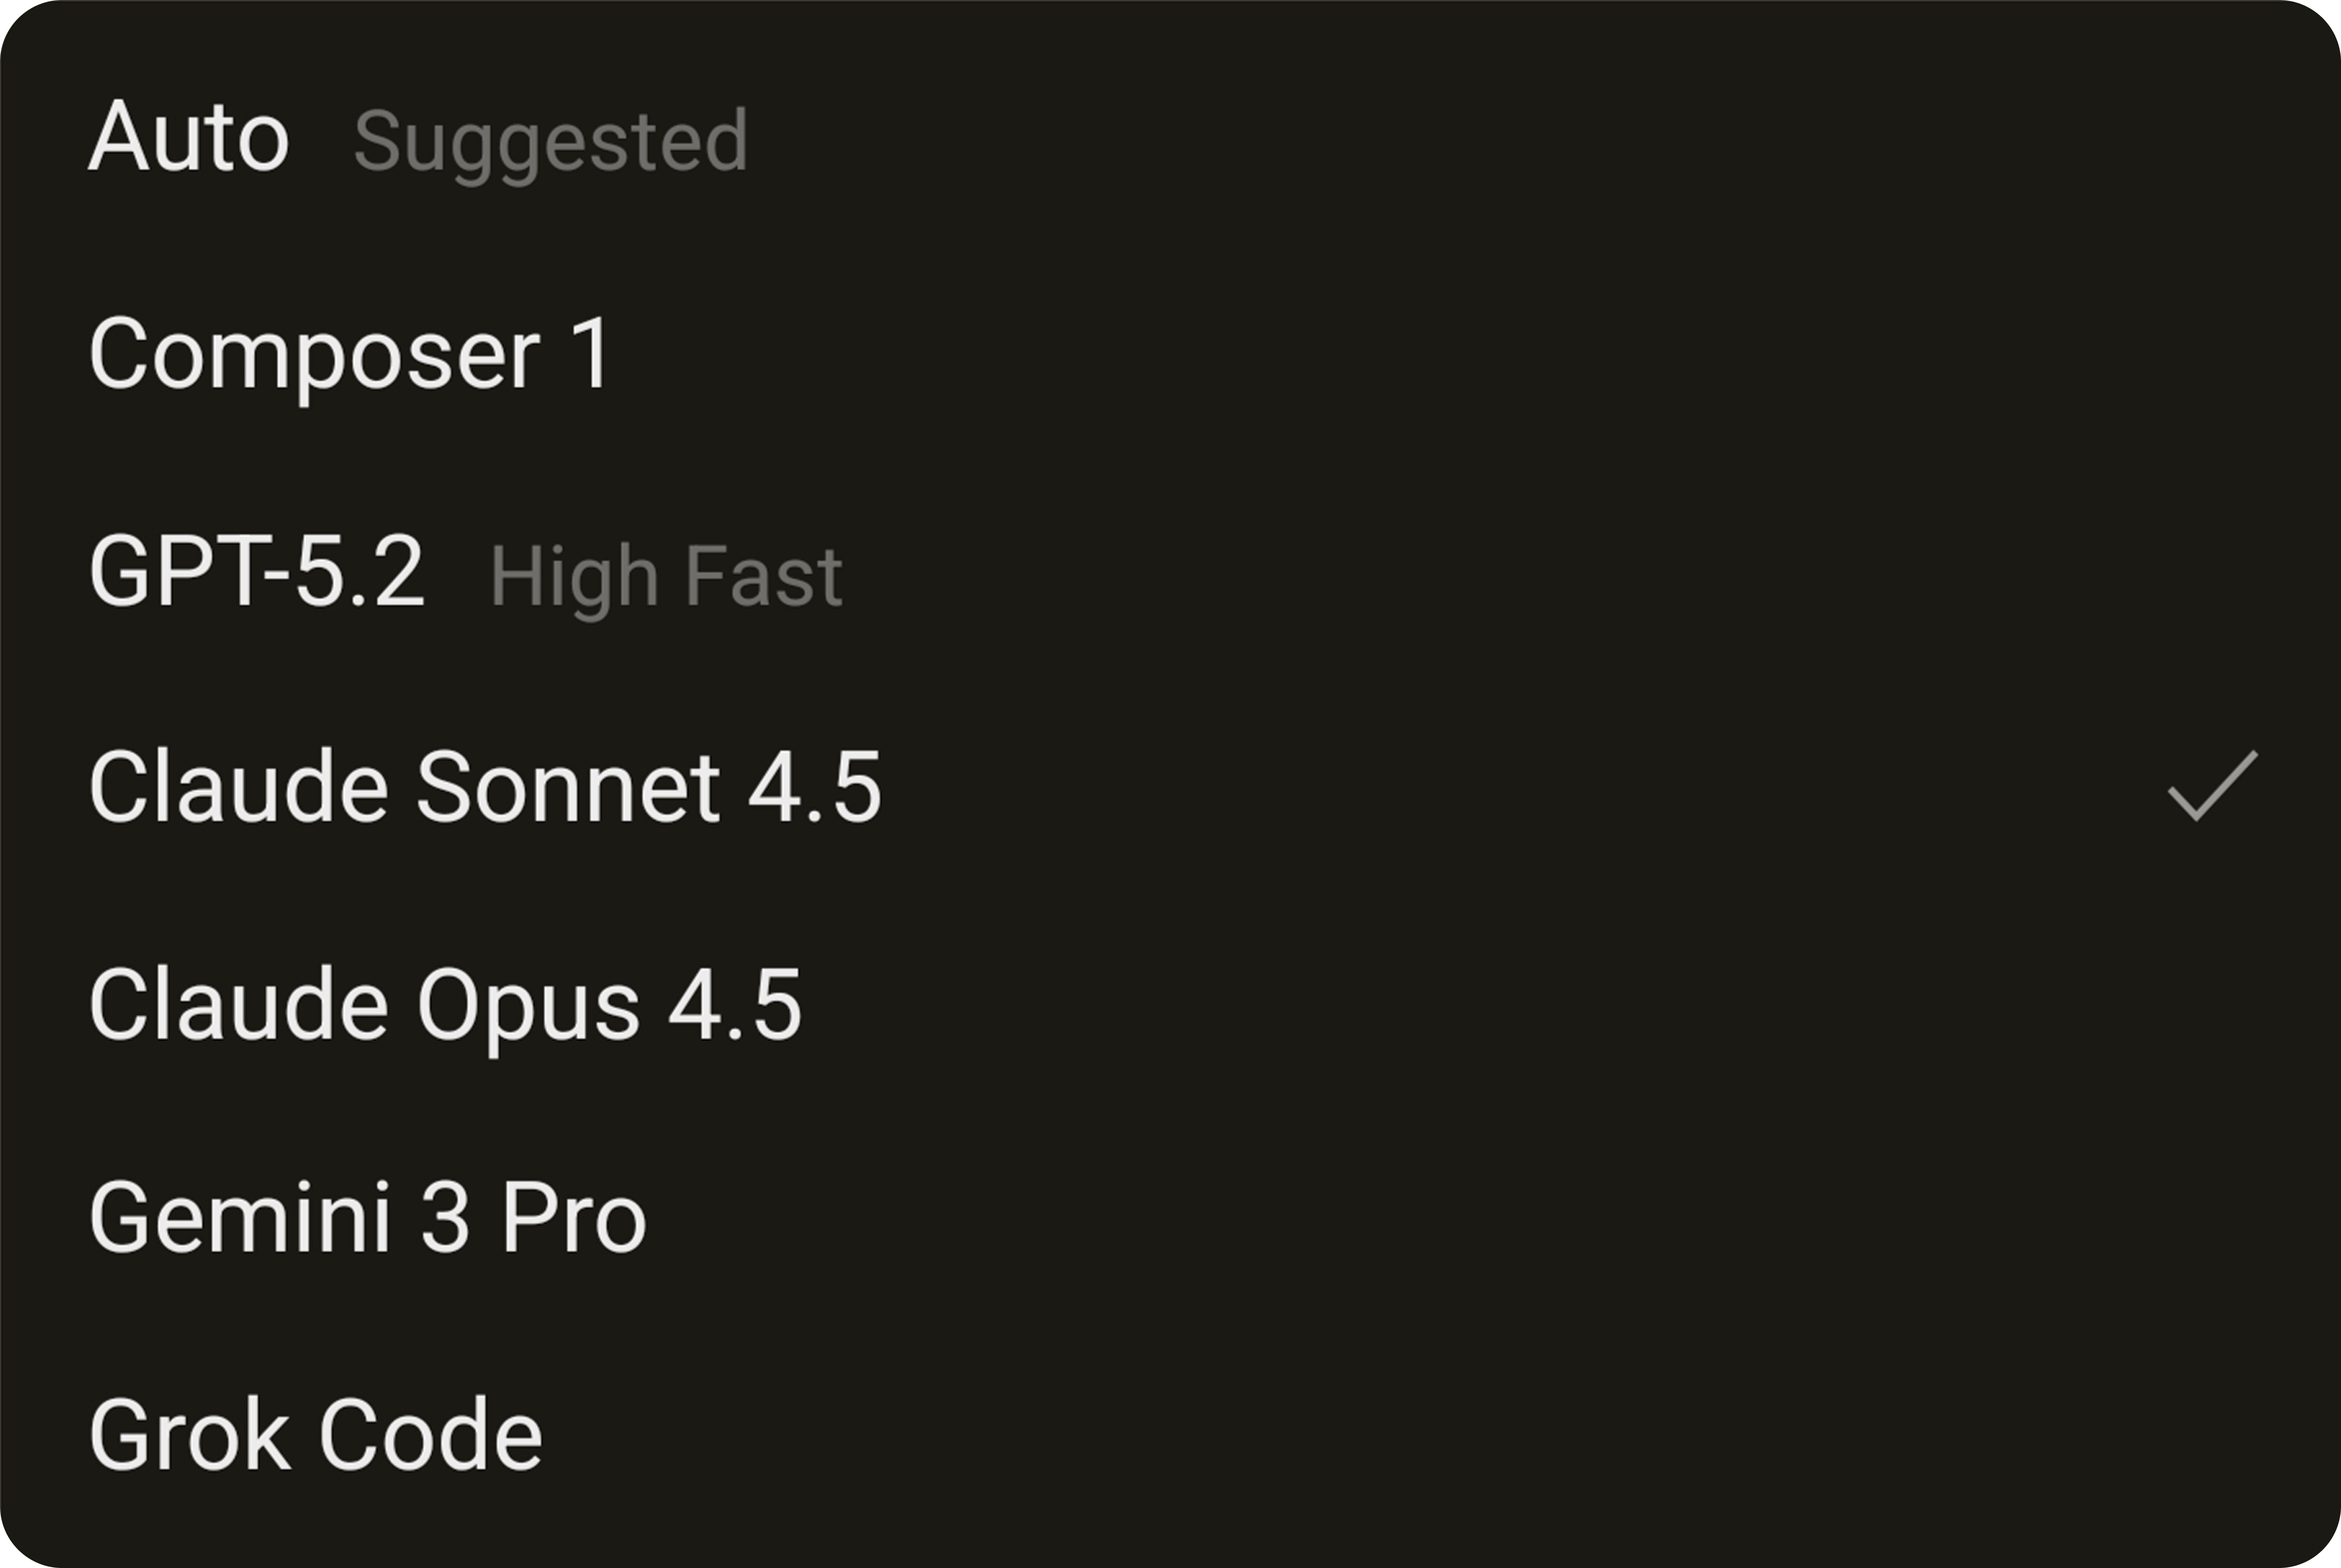The image size is (2341, 1568).
Task: Click the checkmark beside Claude Sonnet 4.5
Action: 2212,787
